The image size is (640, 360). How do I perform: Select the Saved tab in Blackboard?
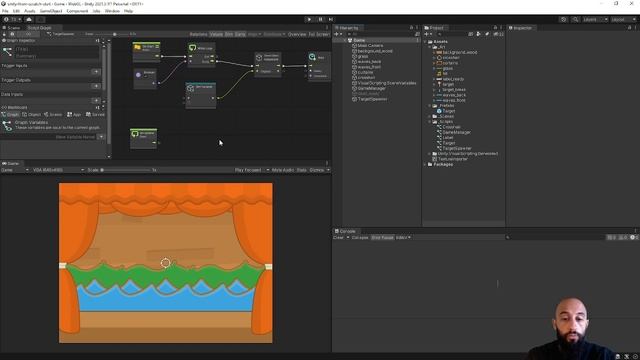[x=95, y=115]
